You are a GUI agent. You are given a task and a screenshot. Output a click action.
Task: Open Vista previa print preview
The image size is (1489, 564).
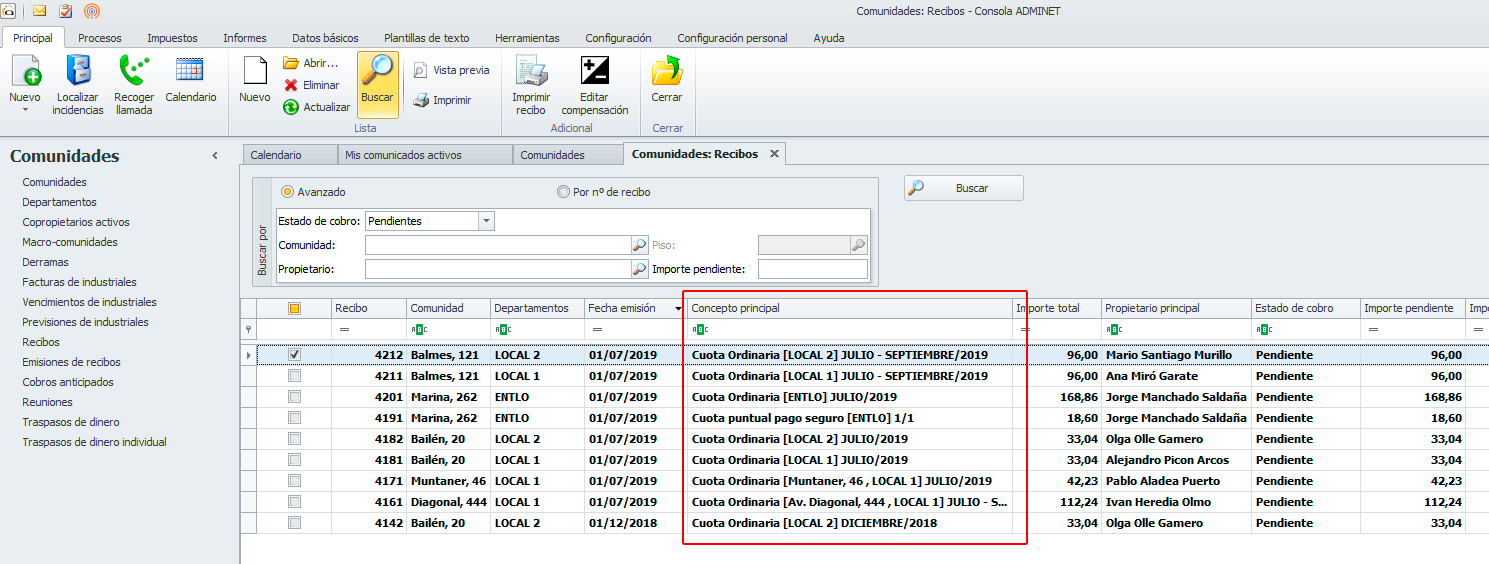451,70
